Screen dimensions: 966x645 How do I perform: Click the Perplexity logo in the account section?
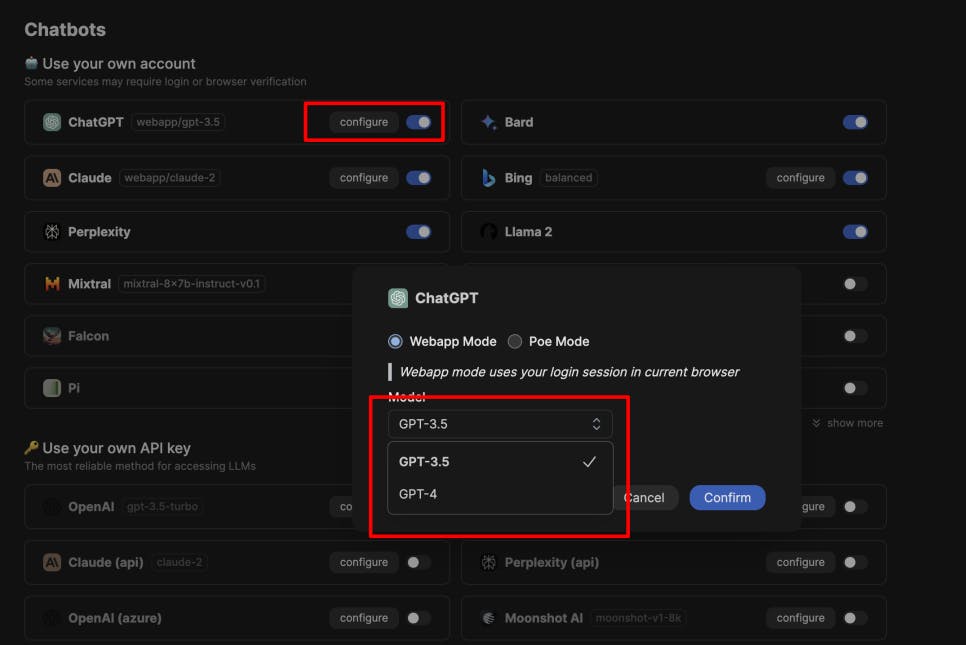click(x=52, y=232)
